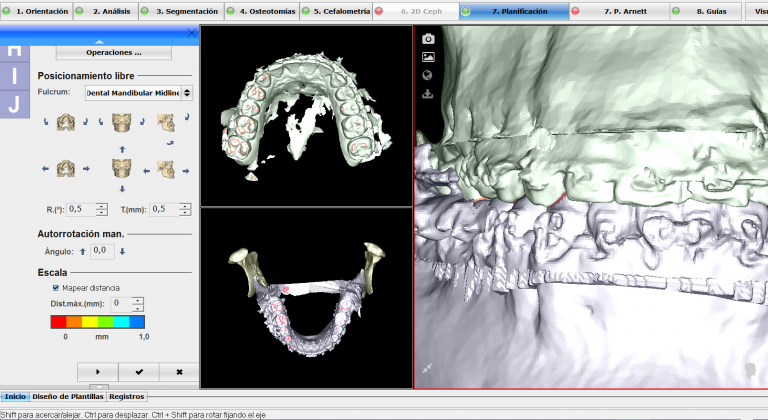The image size is (768, 420).
Task: Open the Diseño de Plantillas tab
Action: pyautogui.click(x=68, y=396)
